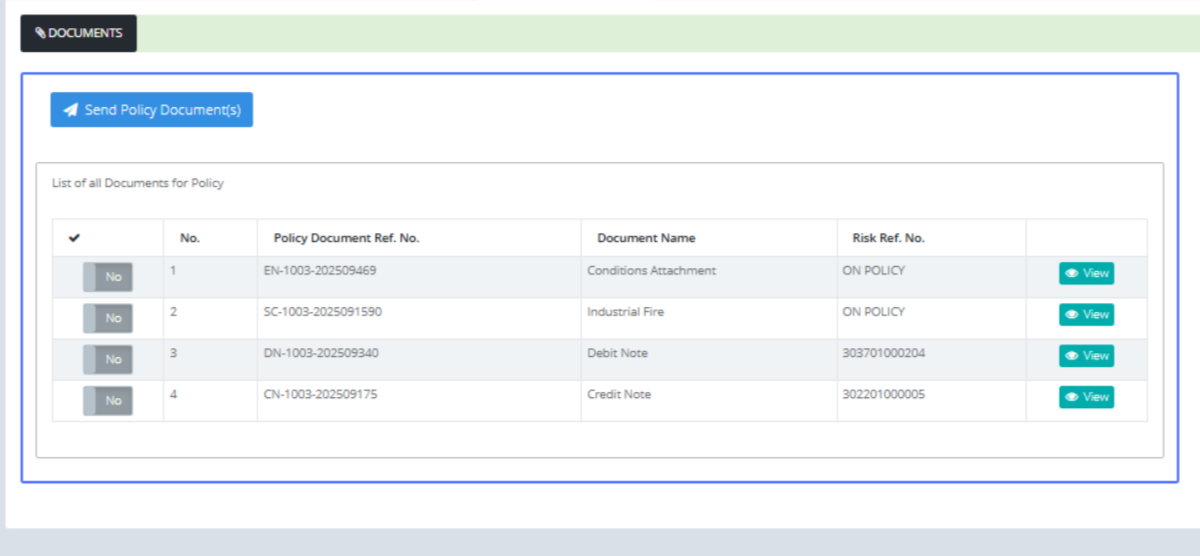This screenshot has height=556, width=1200.
Task: Select the Document Name column header
Action: pos(646,238)
